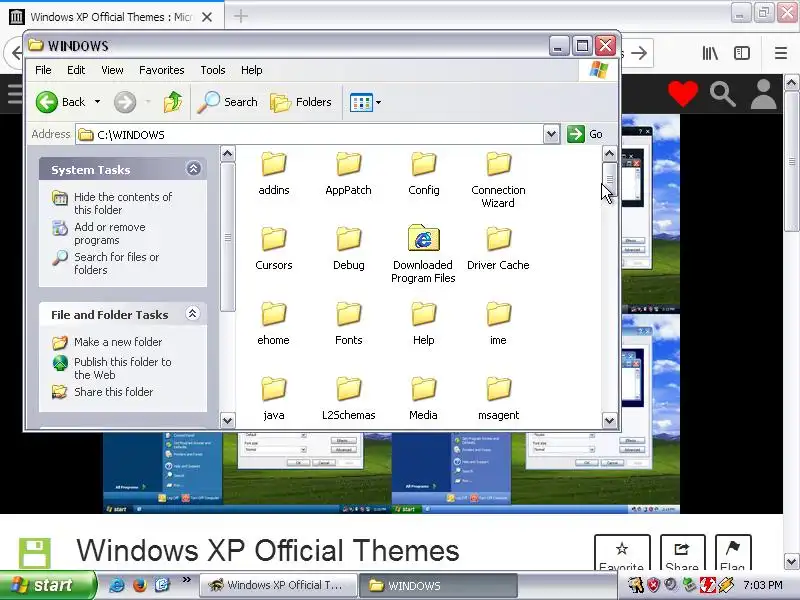Open the Edit menu

[x=76, y=70]
